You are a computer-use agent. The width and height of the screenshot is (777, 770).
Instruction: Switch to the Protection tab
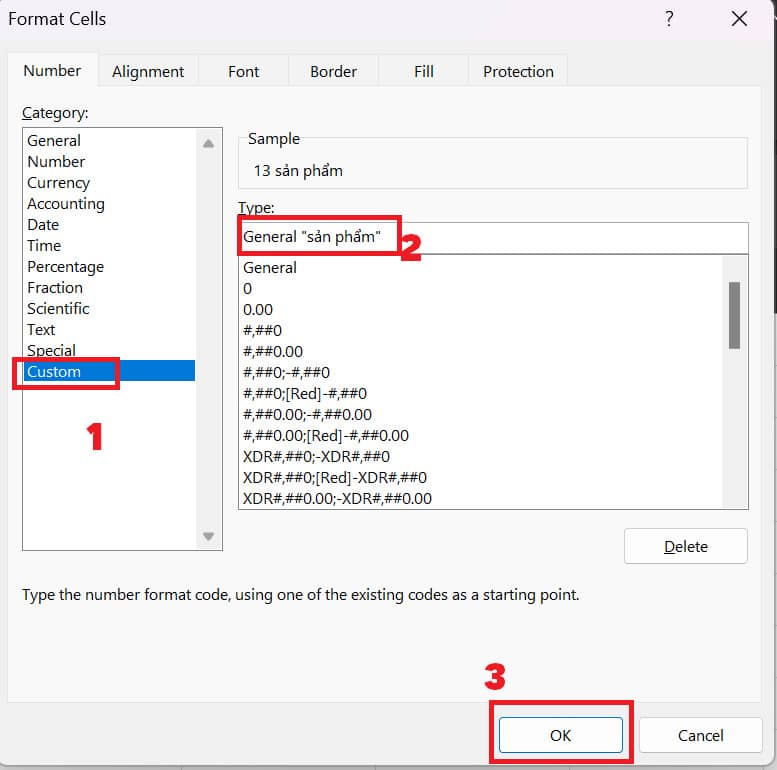518,72
